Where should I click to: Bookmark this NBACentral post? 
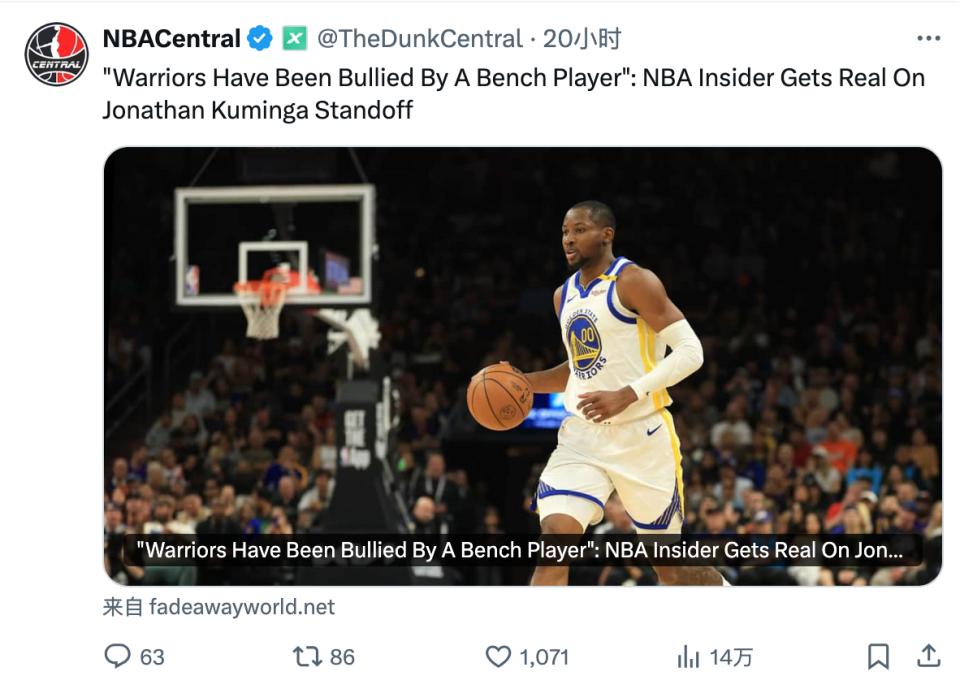click(878, 656)
